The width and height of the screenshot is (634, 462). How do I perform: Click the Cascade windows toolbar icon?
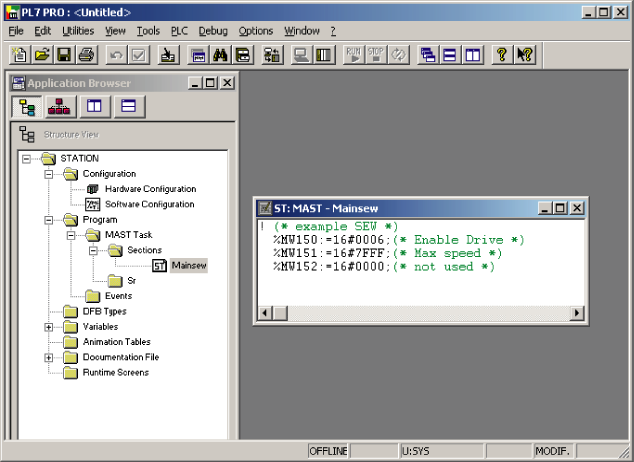pos(428,55)
